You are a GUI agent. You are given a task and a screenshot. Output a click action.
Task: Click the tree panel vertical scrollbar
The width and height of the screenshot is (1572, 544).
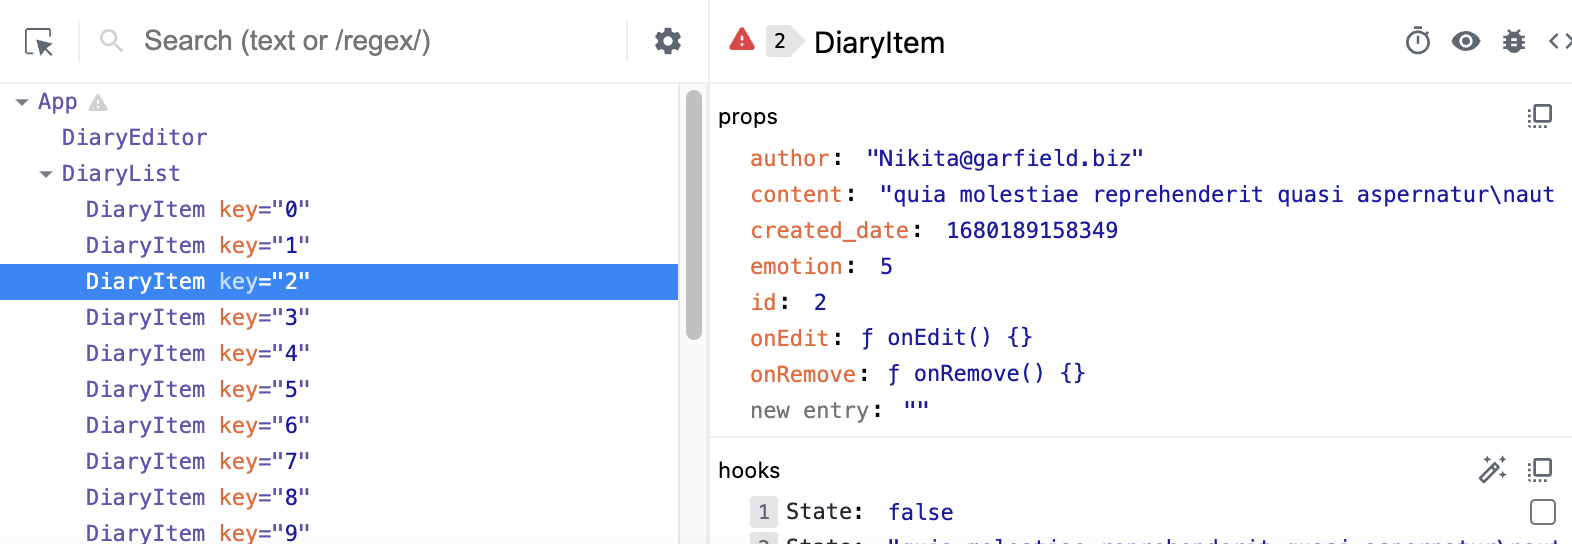[694, 215]
